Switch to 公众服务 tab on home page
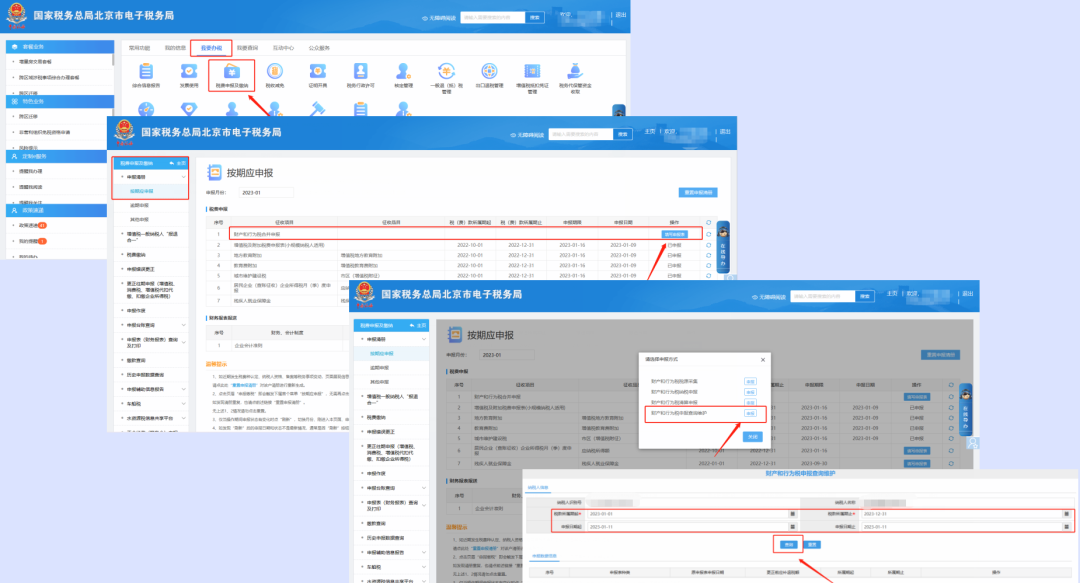 pos(319,48)
